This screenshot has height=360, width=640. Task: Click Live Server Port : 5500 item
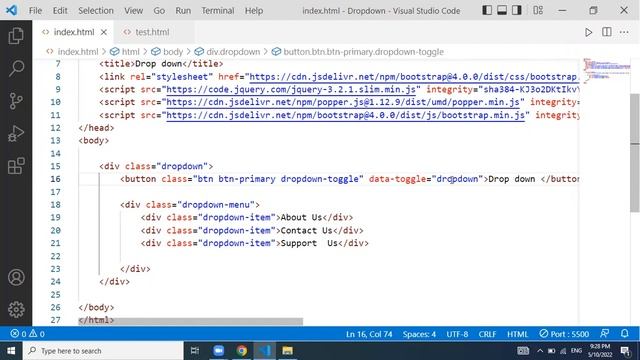564,334
